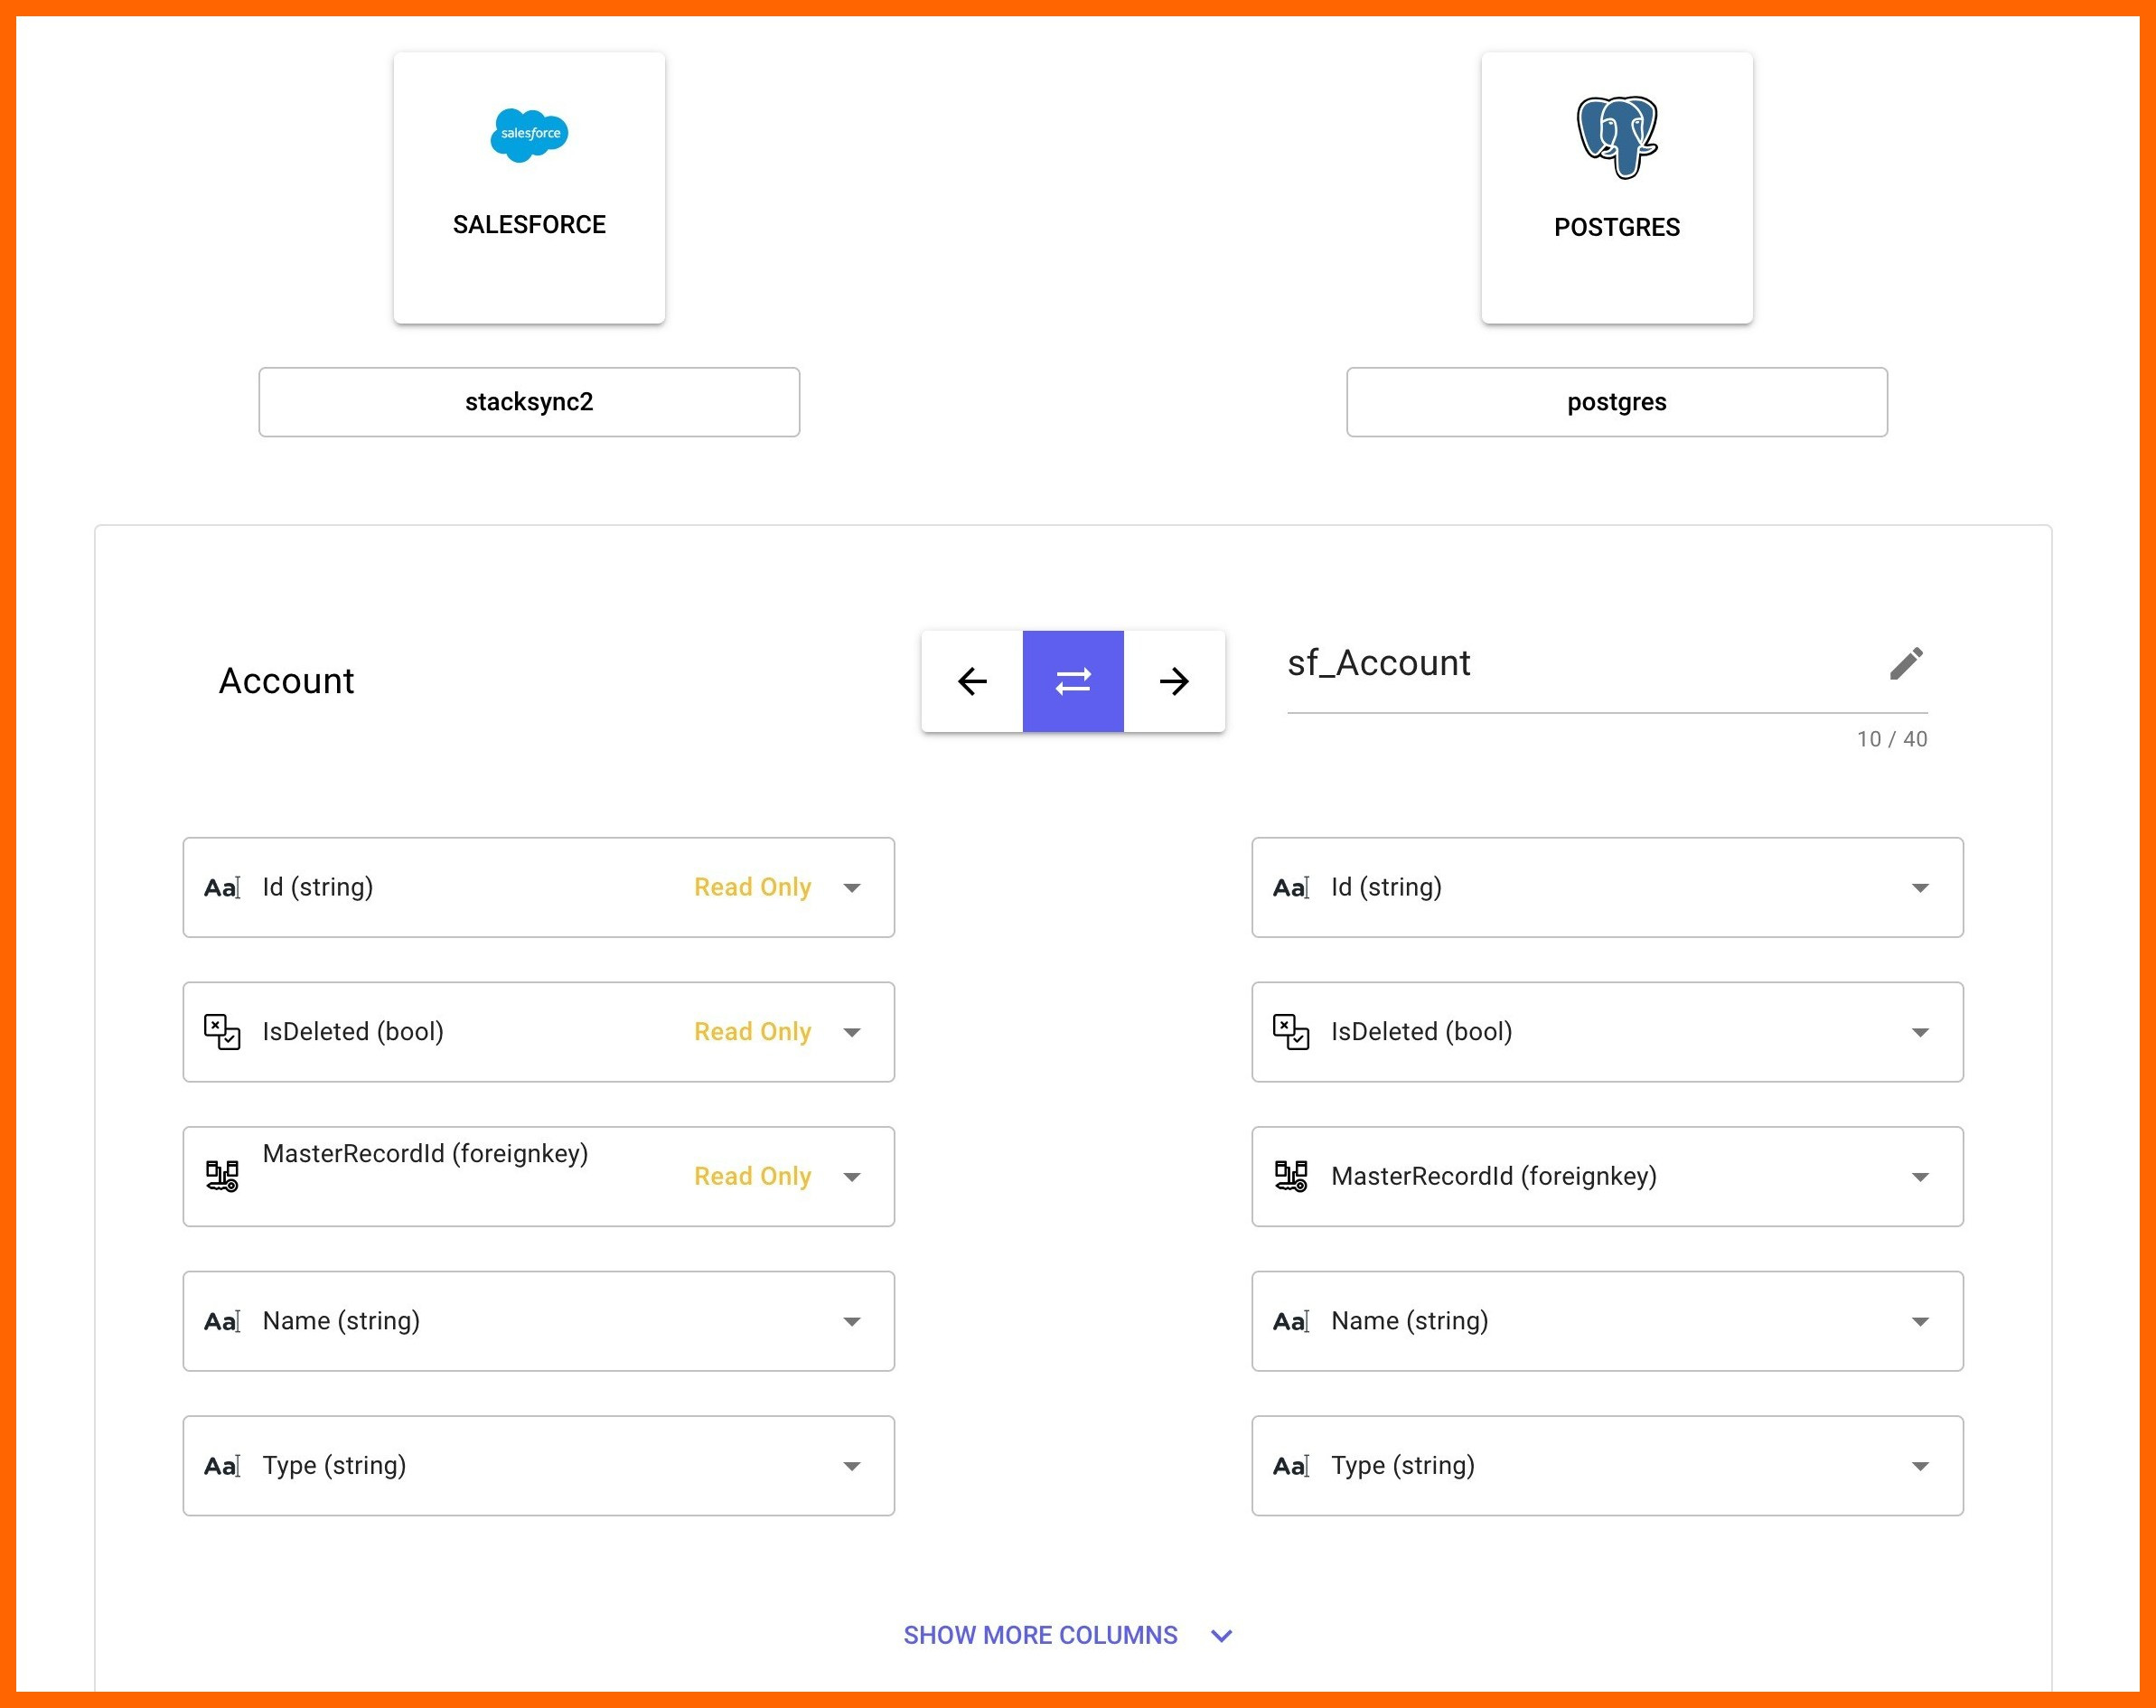Click bool icon in Postgres IsDeleted field
The width and height of the screenshot is (2156, 1708).
coord(1290,1031)
